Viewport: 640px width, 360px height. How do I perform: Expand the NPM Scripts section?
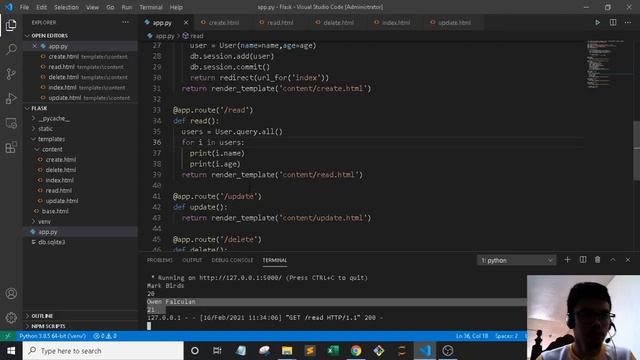click(48, 326)
